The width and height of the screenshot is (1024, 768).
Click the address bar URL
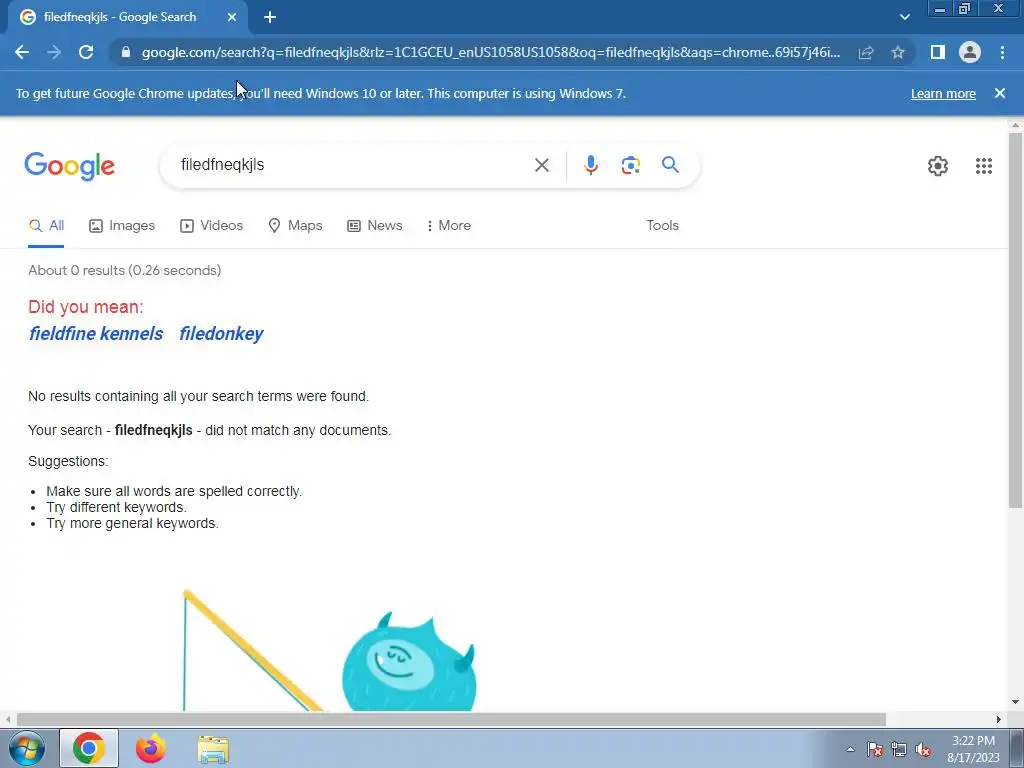491,52
